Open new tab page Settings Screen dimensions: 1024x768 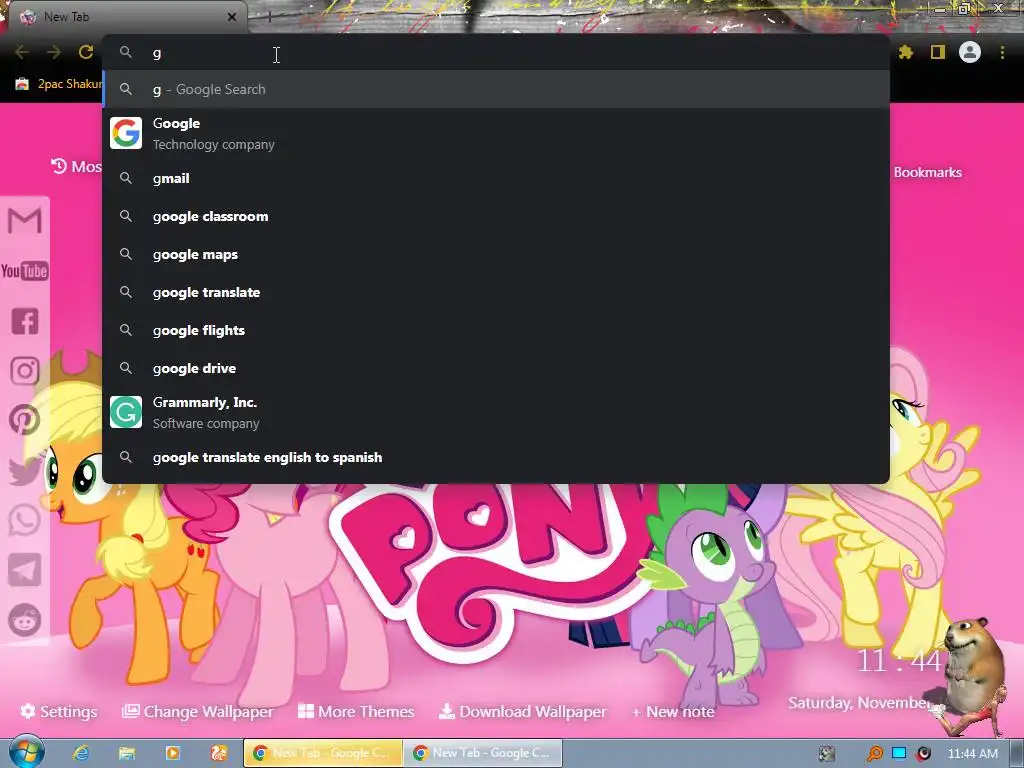59,711
